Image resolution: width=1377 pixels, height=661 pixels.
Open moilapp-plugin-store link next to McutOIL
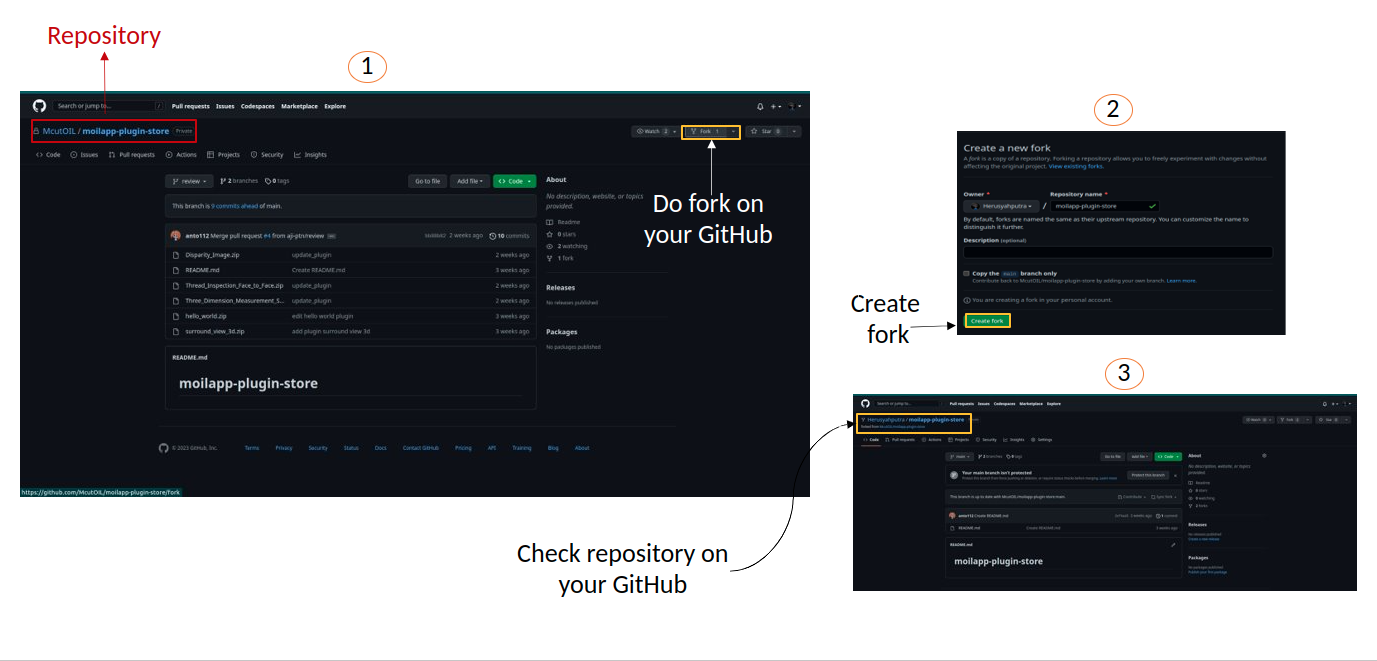pos(126,131)
